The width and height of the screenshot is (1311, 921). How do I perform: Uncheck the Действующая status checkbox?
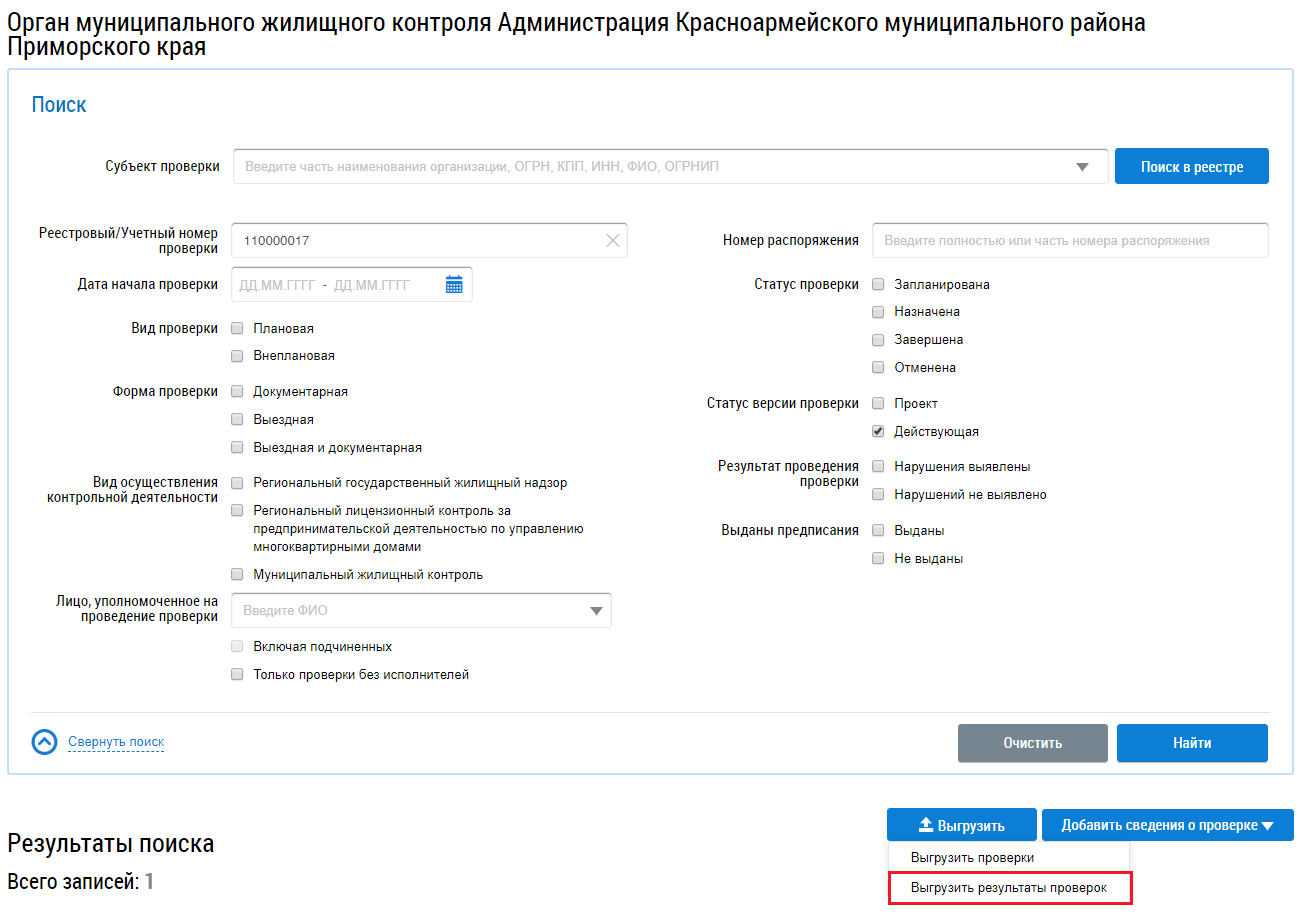(878, 432)
